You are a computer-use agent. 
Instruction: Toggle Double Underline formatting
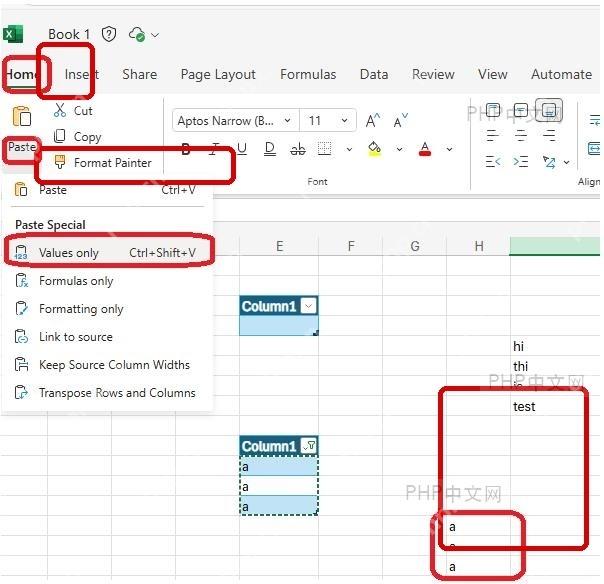270,149
